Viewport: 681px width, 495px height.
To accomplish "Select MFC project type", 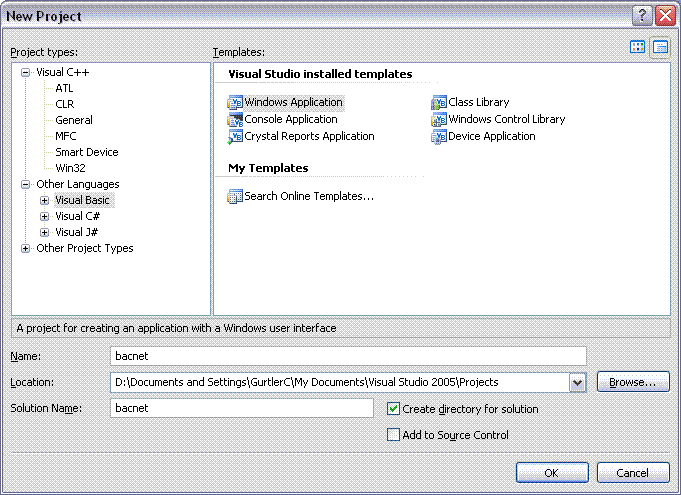I will [x=66, y=136].
